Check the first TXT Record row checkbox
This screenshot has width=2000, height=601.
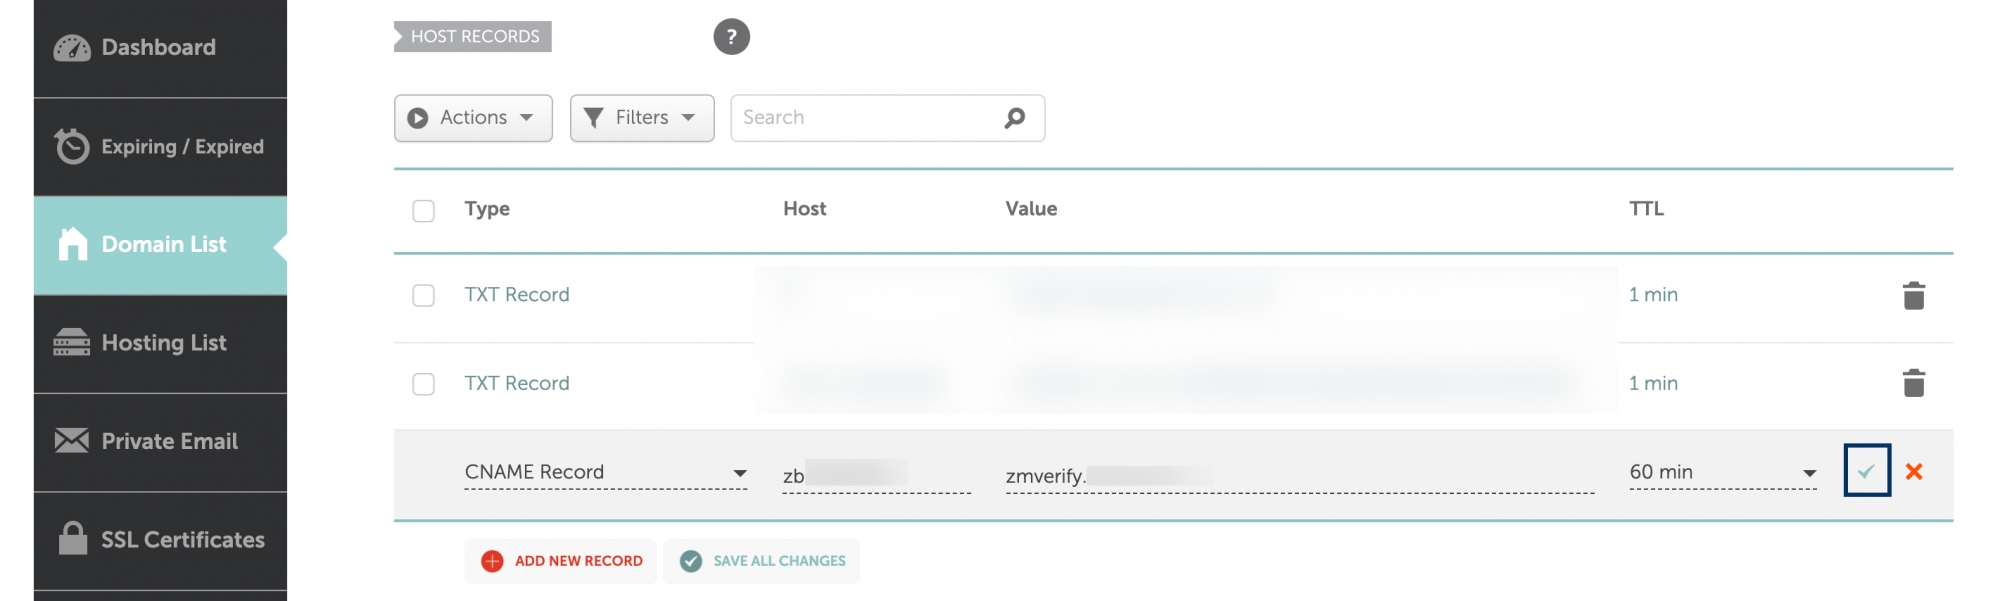pos(423,296)
